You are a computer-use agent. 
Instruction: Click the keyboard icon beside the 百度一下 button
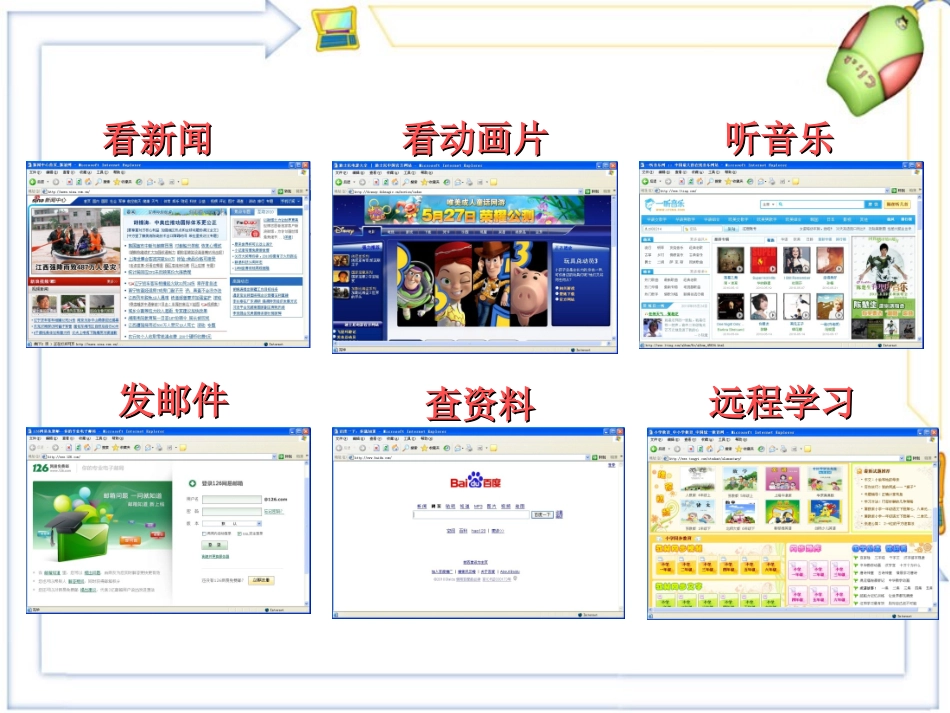click(559, 514)
